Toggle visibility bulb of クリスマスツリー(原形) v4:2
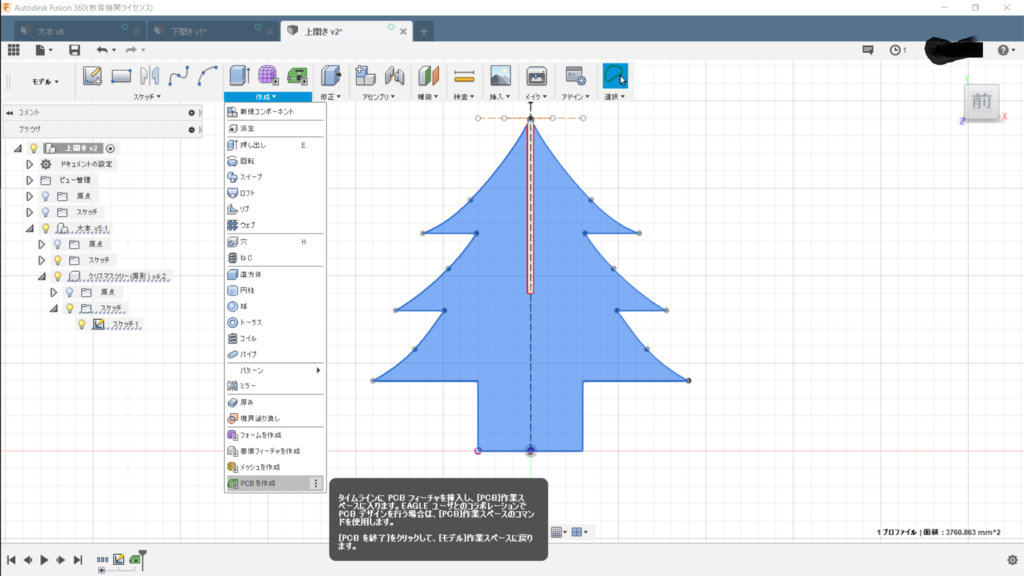The height and width of the screenshot is (576, 1024). [57, 276]
